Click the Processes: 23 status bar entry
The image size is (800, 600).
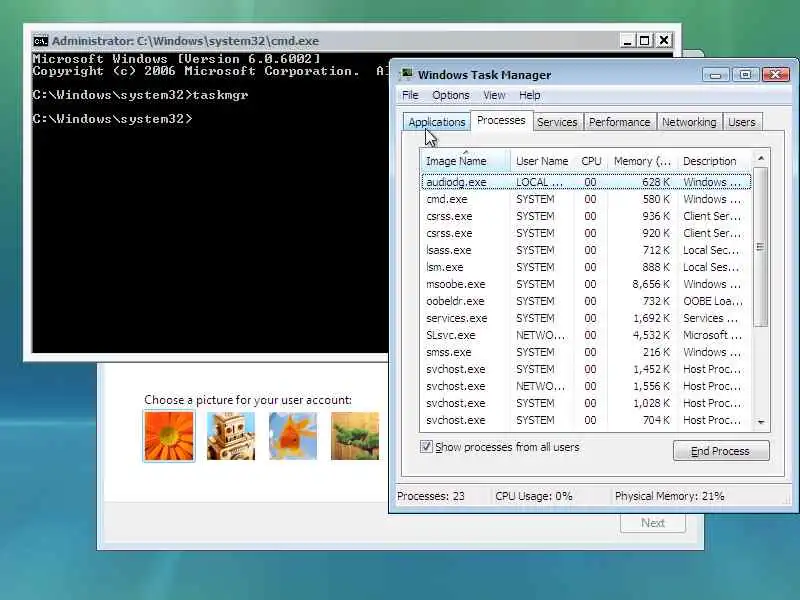[x=431, y=496]
